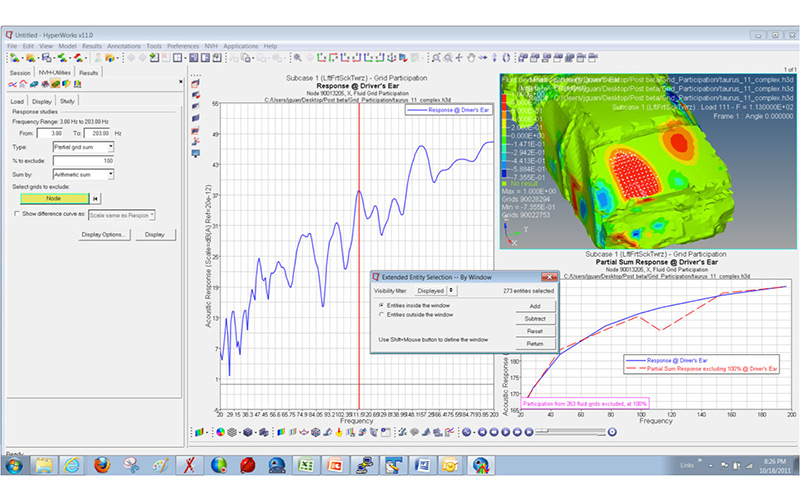Click the color wheel icon in bottom toolbar
Image resolution: width=800 pixels, height=500 pixels.
220,432
